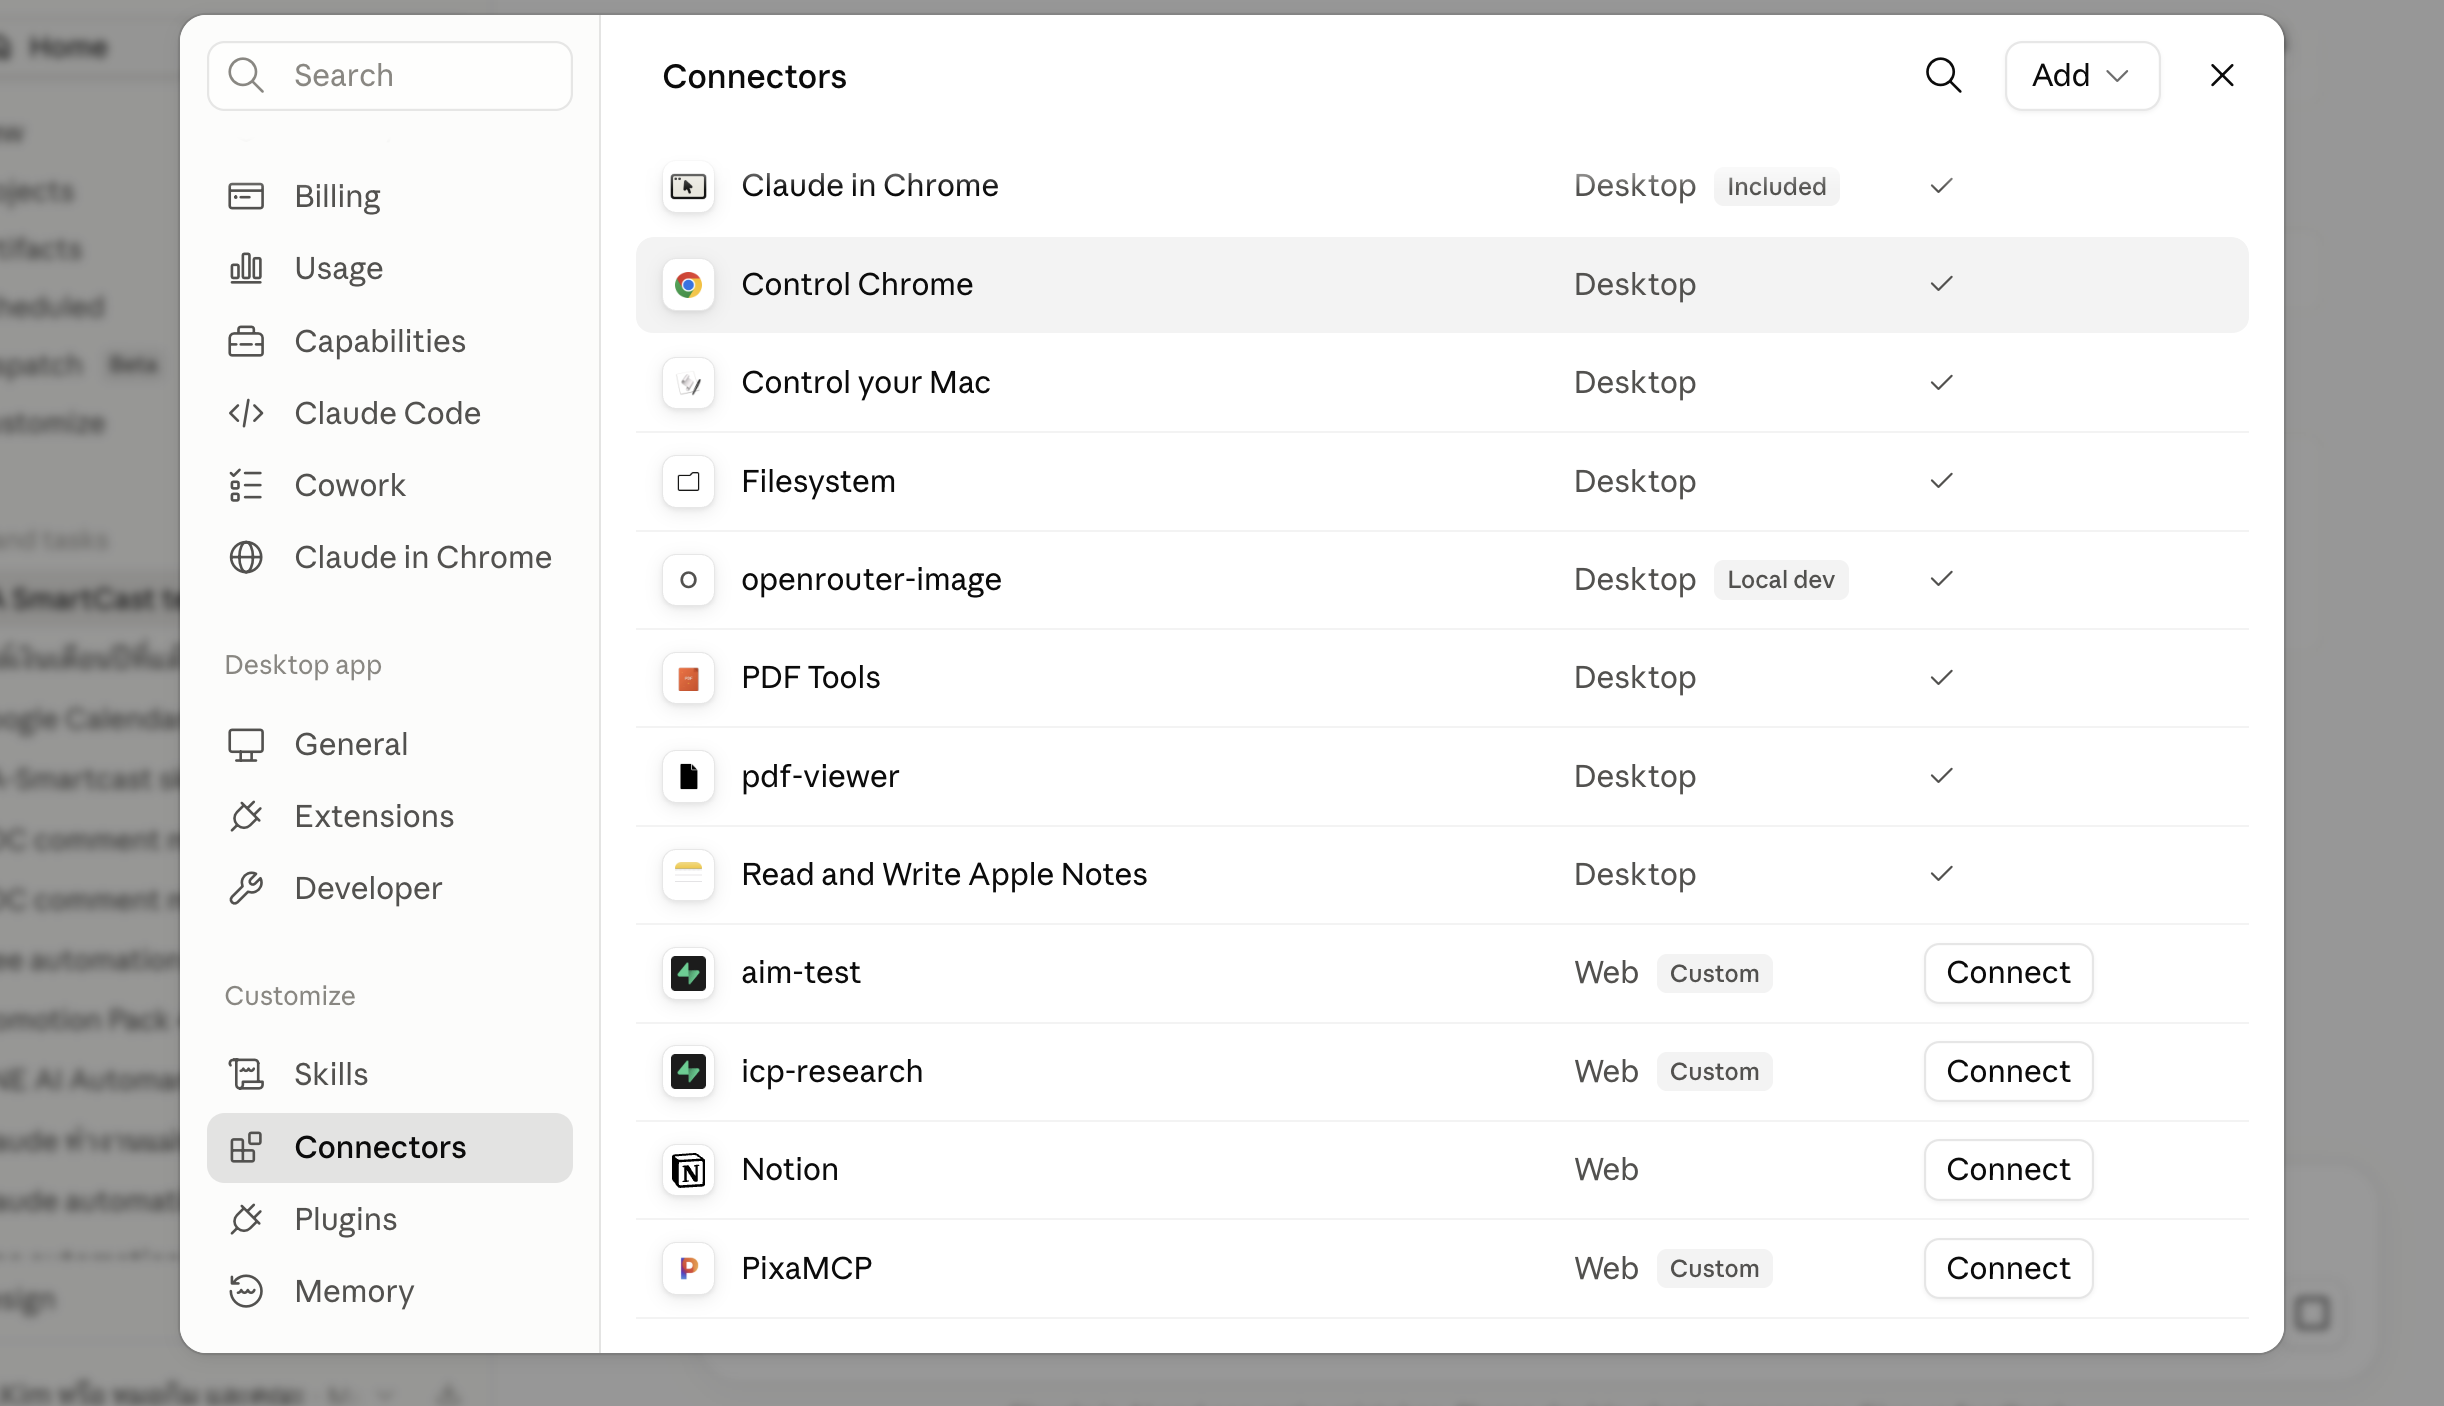
Task: Toggle the checkmark for Claude in Chrome connector
Action: tap(1942, 186)
